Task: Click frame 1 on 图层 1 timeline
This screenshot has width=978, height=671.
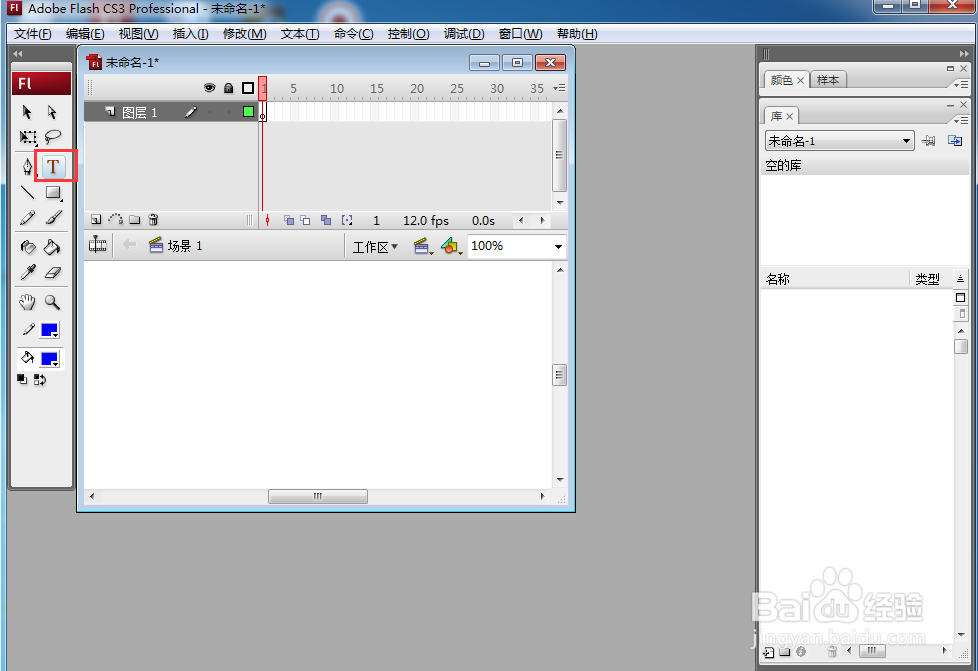Action: [x=263, y=112]
